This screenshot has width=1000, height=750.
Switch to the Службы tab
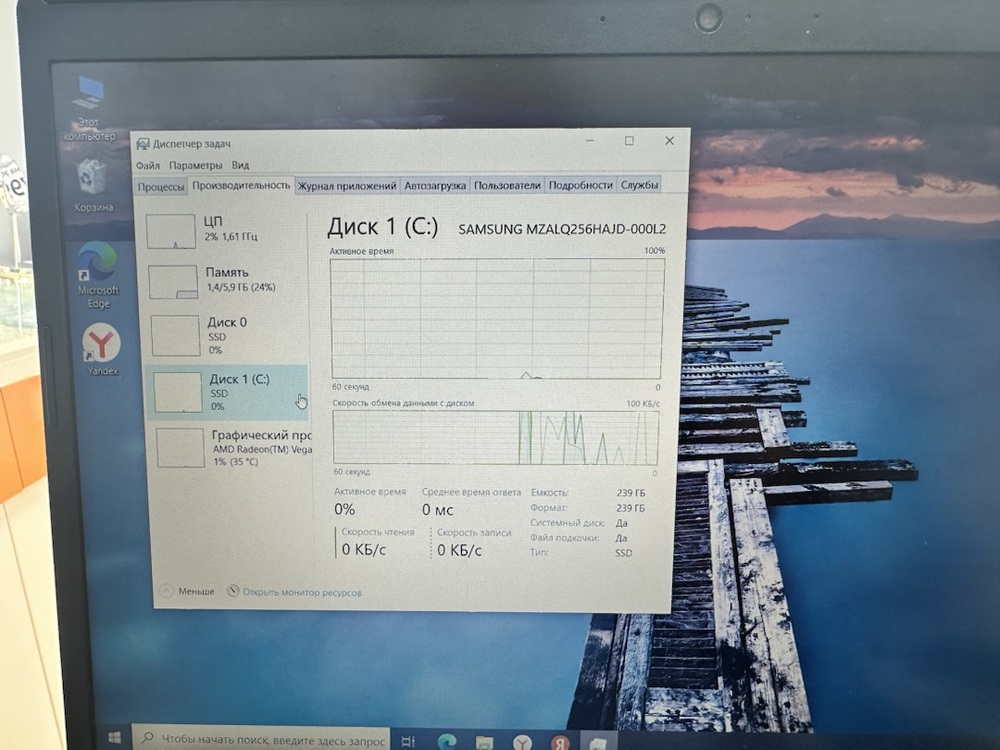click(639, 185)
